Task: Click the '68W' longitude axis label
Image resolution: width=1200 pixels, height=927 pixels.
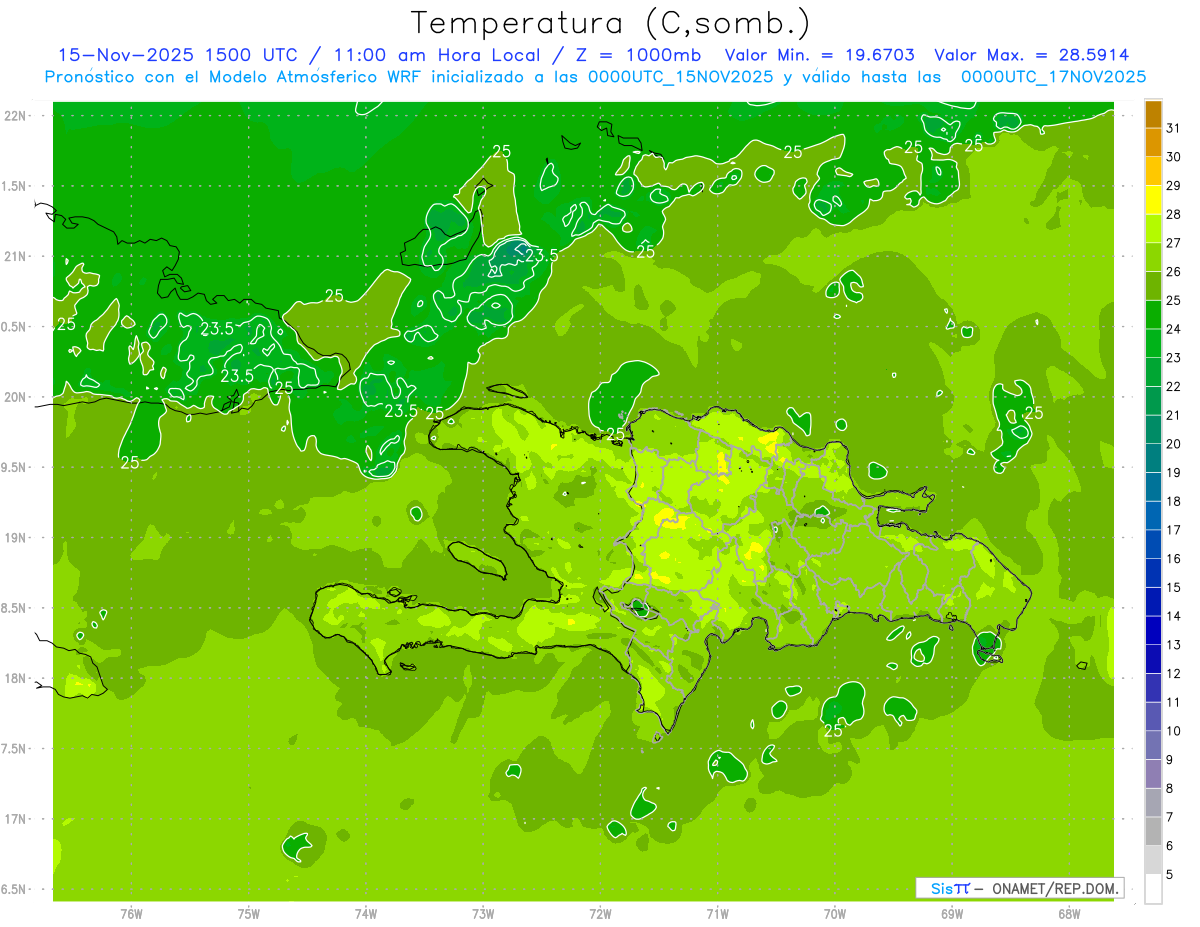Action: [x=1069, y=914]
